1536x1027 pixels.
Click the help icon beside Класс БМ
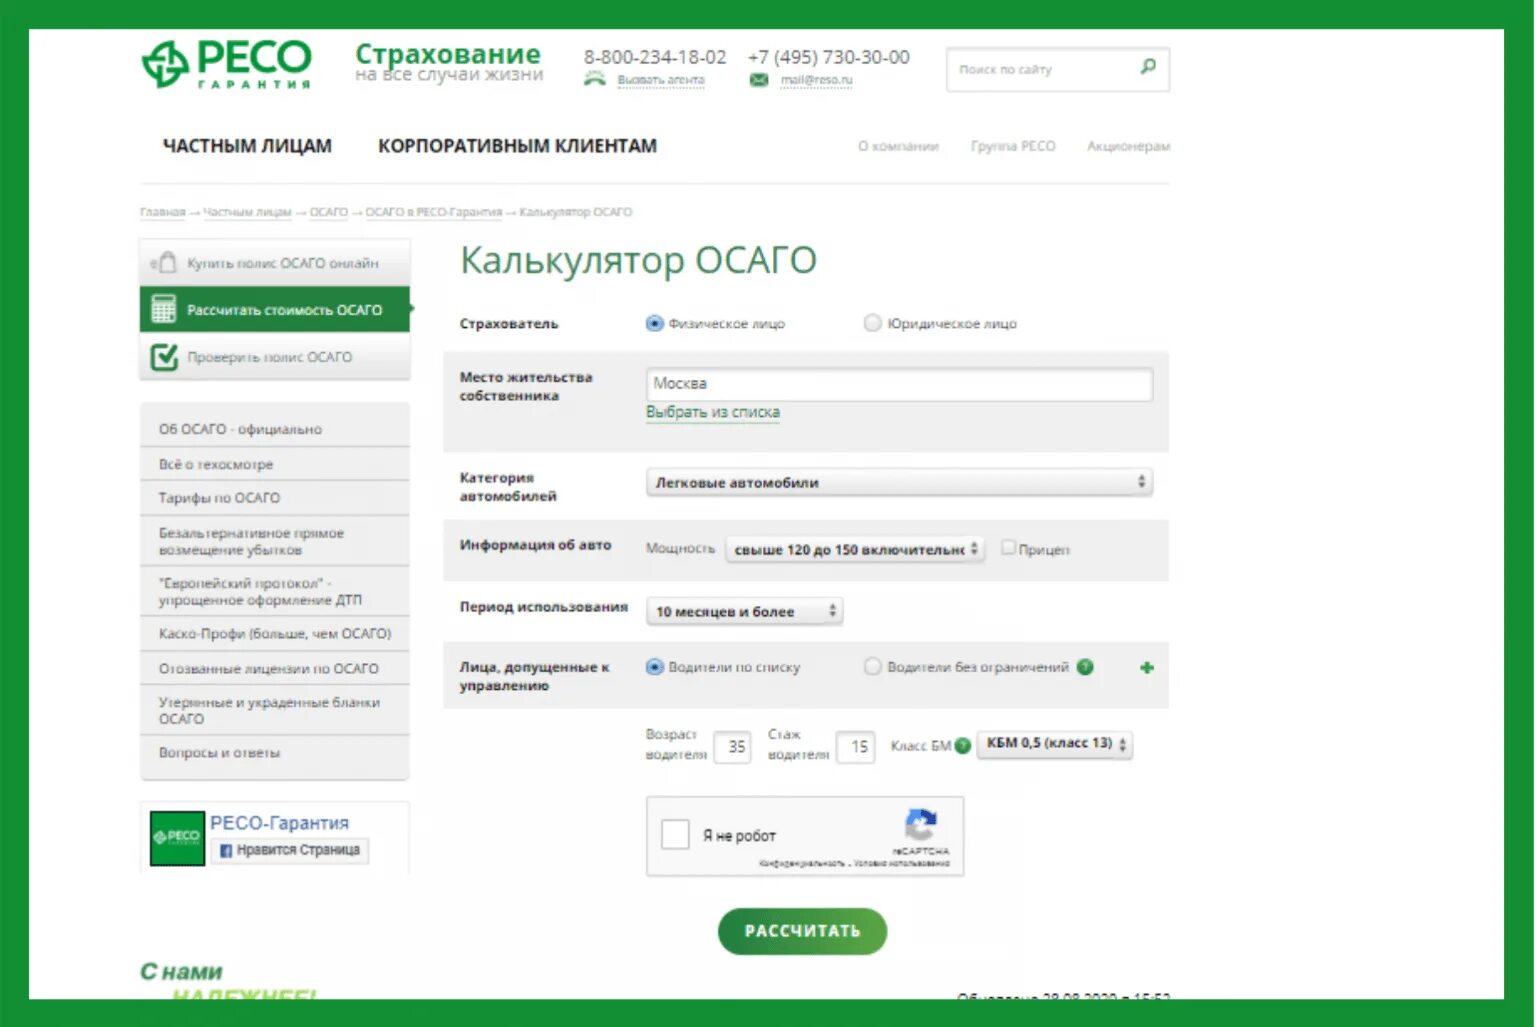962,745
